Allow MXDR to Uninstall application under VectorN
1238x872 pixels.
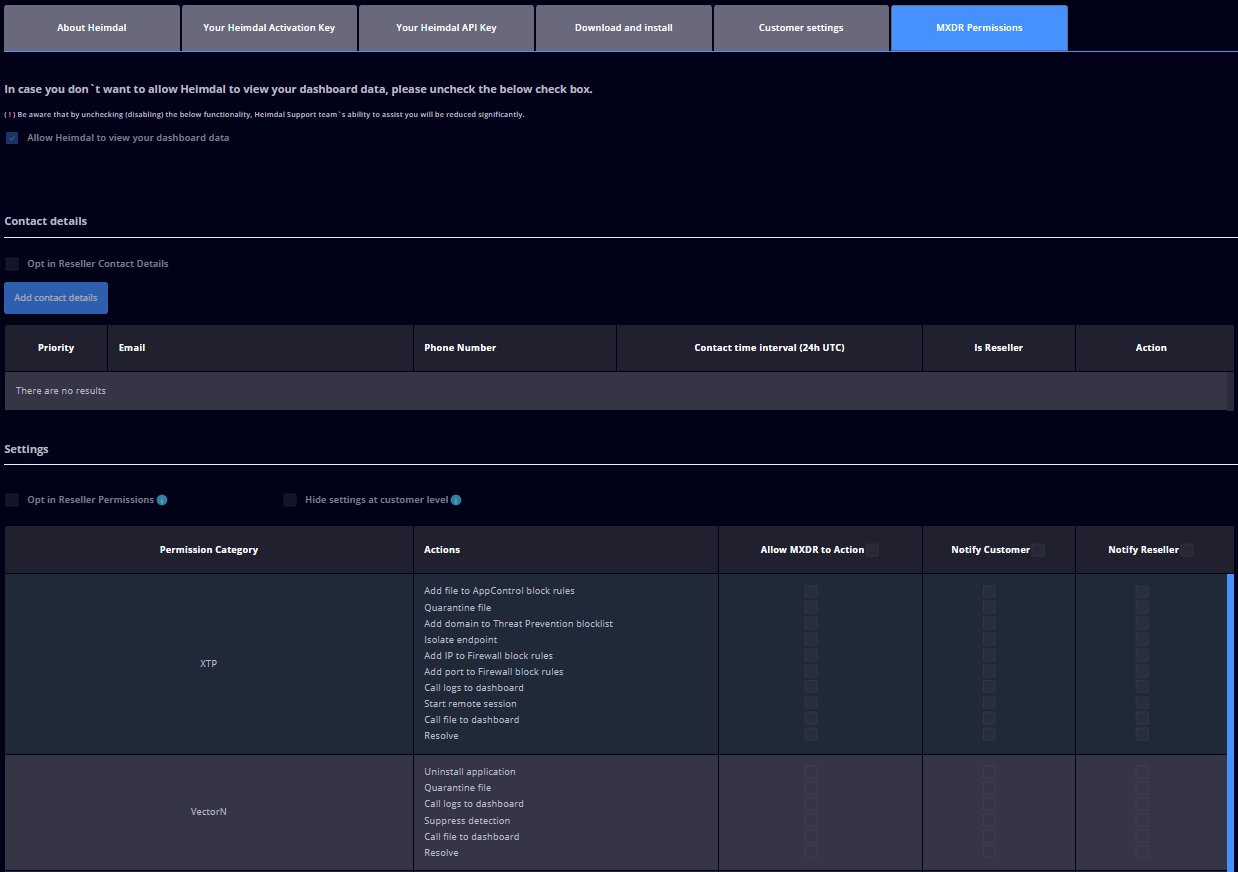810,771
